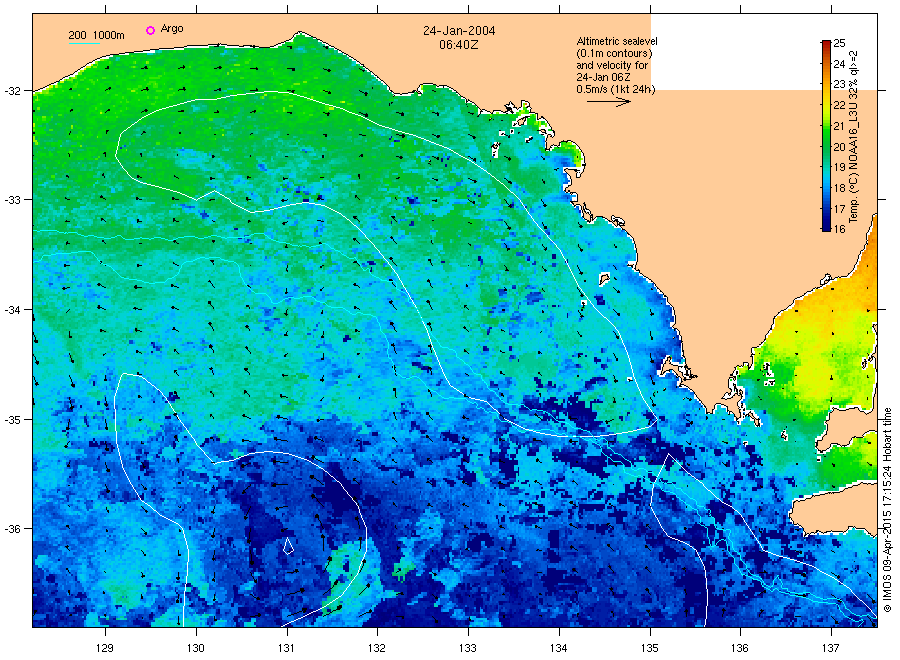Click the '22' label on the color scale
The image size is (900, 660).
839,105
